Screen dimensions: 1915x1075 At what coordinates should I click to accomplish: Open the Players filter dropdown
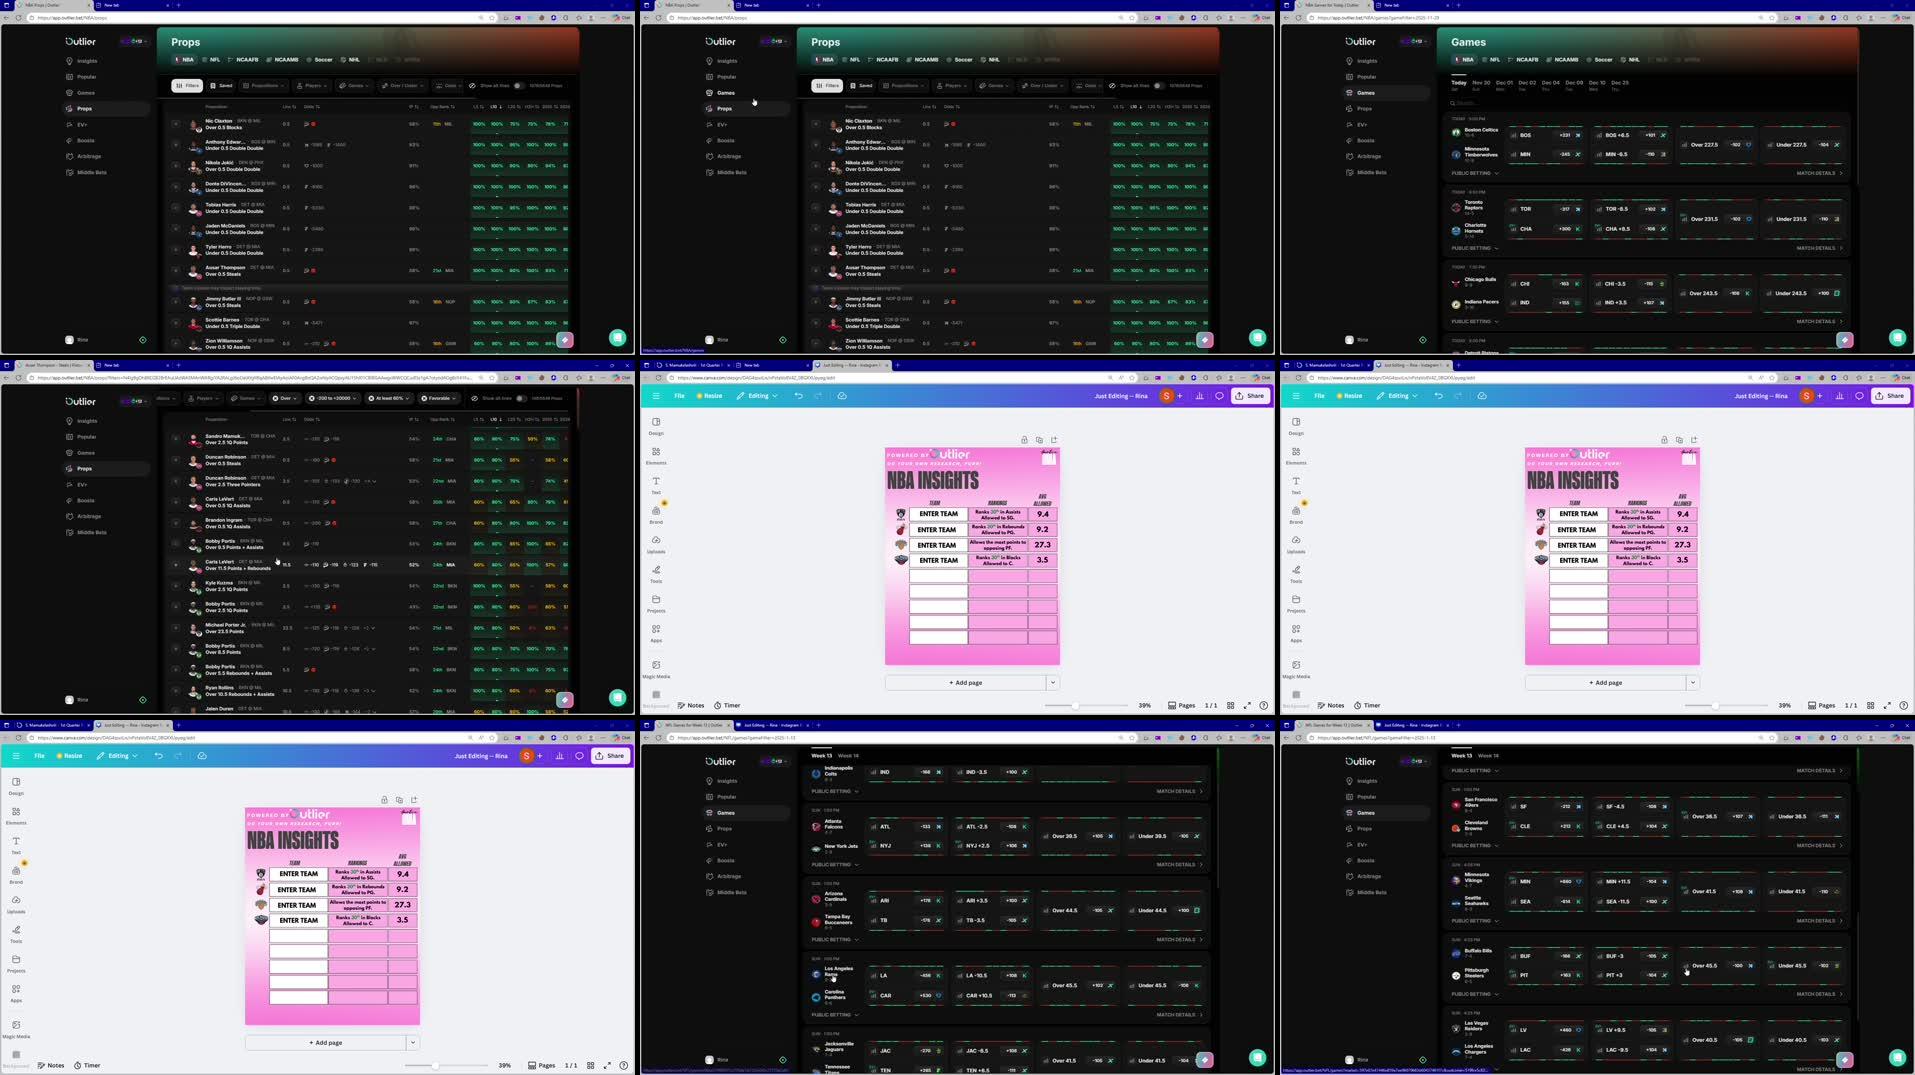click(x=313, y=85)
